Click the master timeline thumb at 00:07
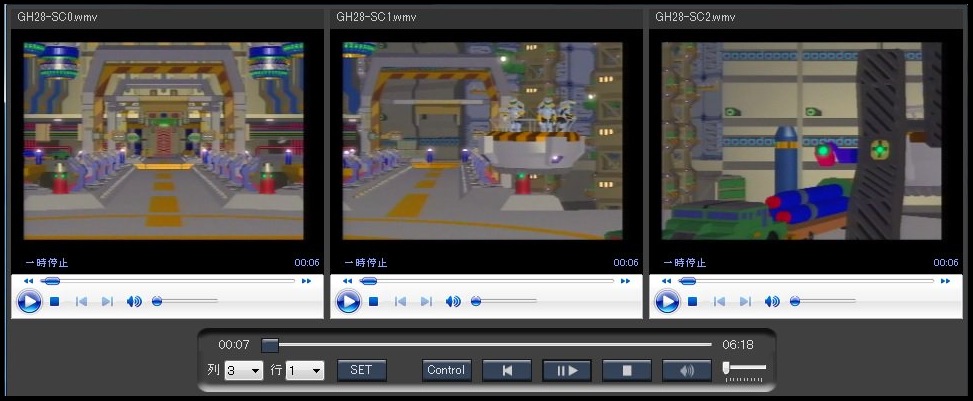The height and width of the screenshot is (401, 973). (x=270, y=345)
